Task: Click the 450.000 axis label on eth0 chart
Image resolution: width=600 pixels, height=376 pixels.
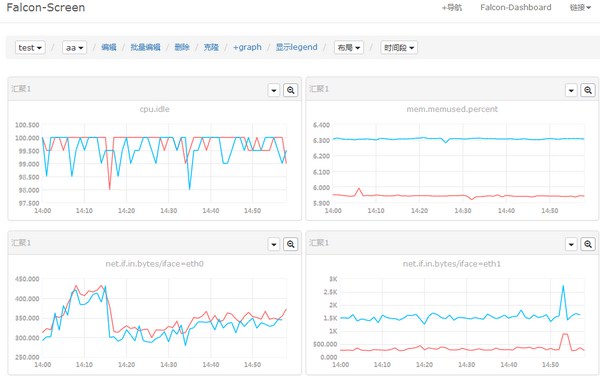Action: coord(27,279)
